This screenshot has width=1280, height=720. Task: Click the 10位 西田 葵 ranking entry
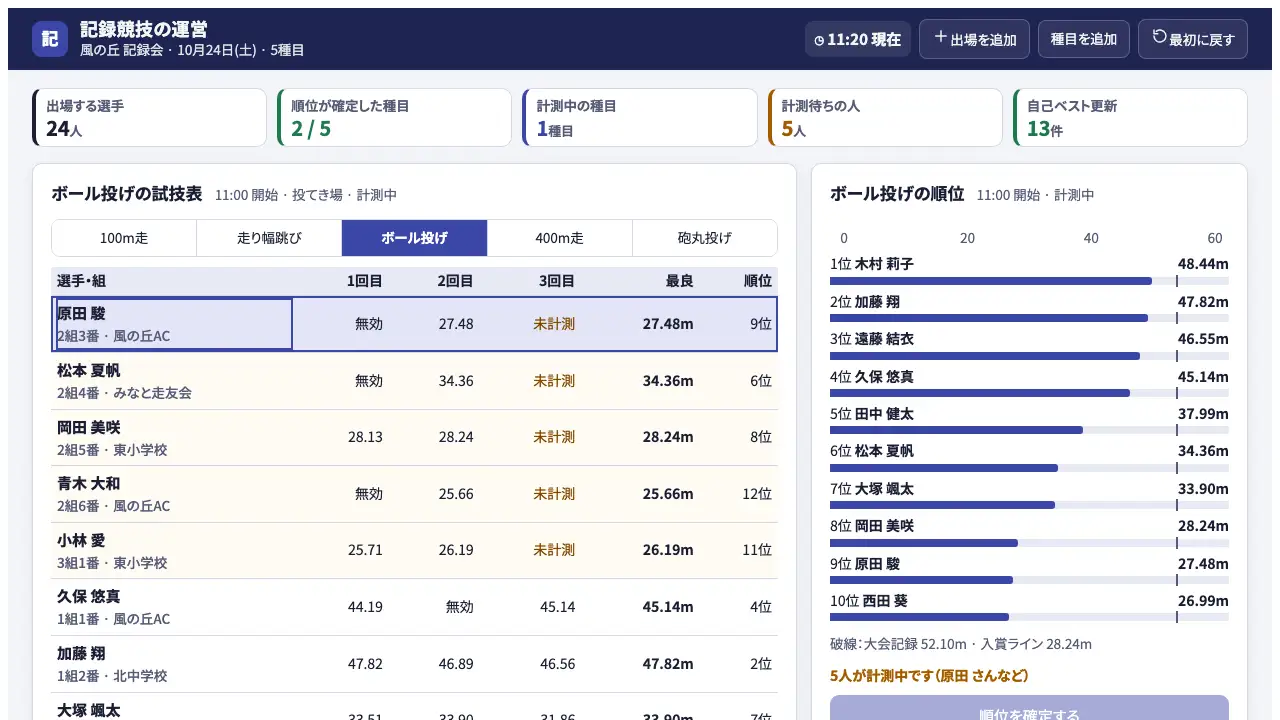1029,607
